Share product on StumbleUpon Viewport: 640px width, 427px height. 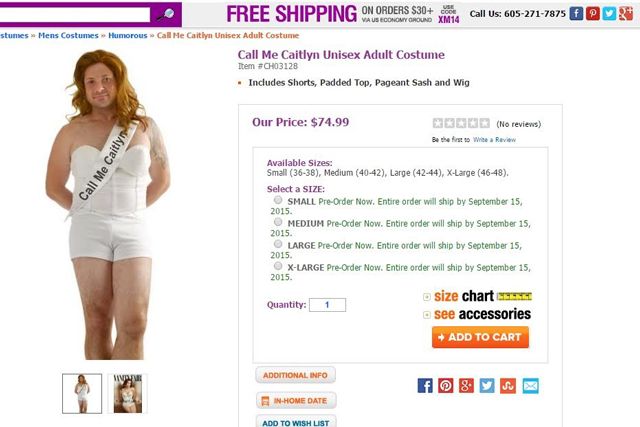[509, 385]
